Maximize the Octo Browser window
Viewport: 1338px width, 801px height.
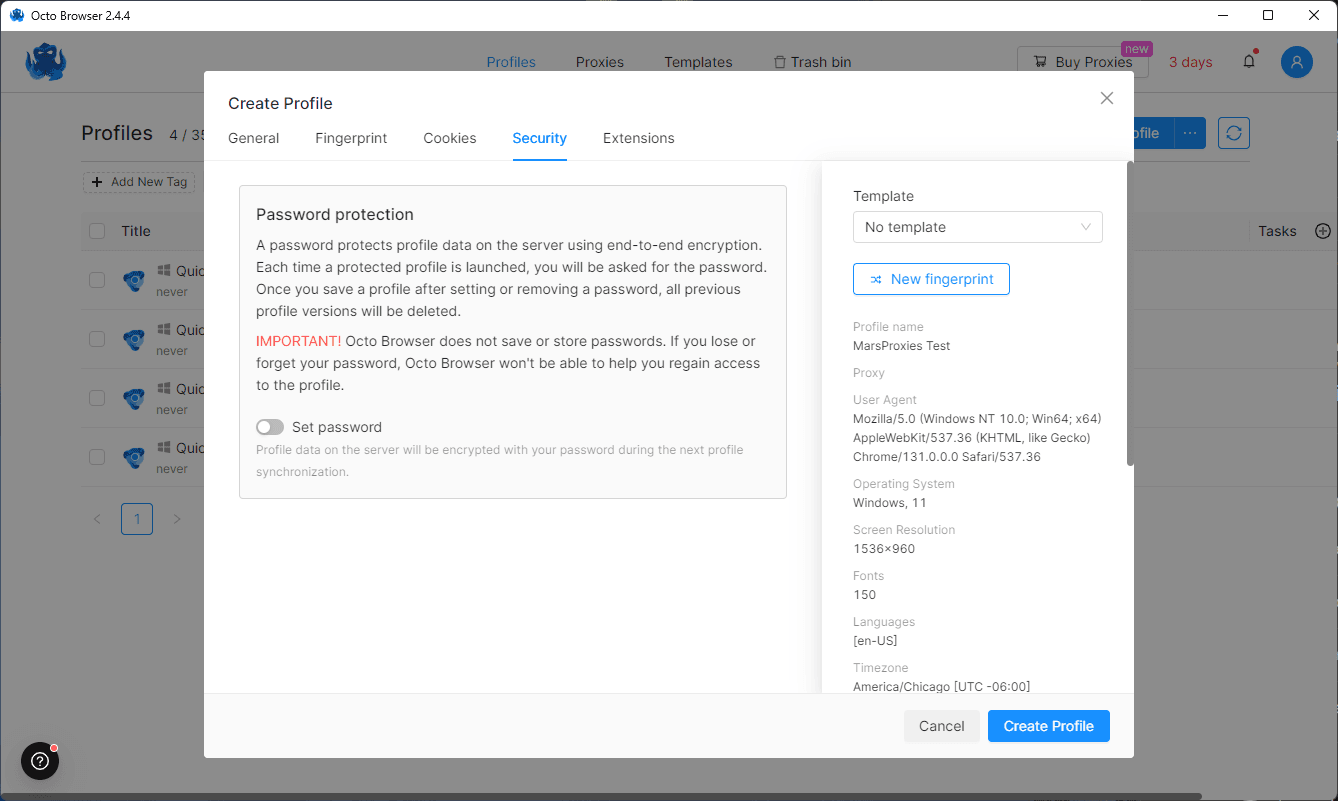tap(1268, 15)
